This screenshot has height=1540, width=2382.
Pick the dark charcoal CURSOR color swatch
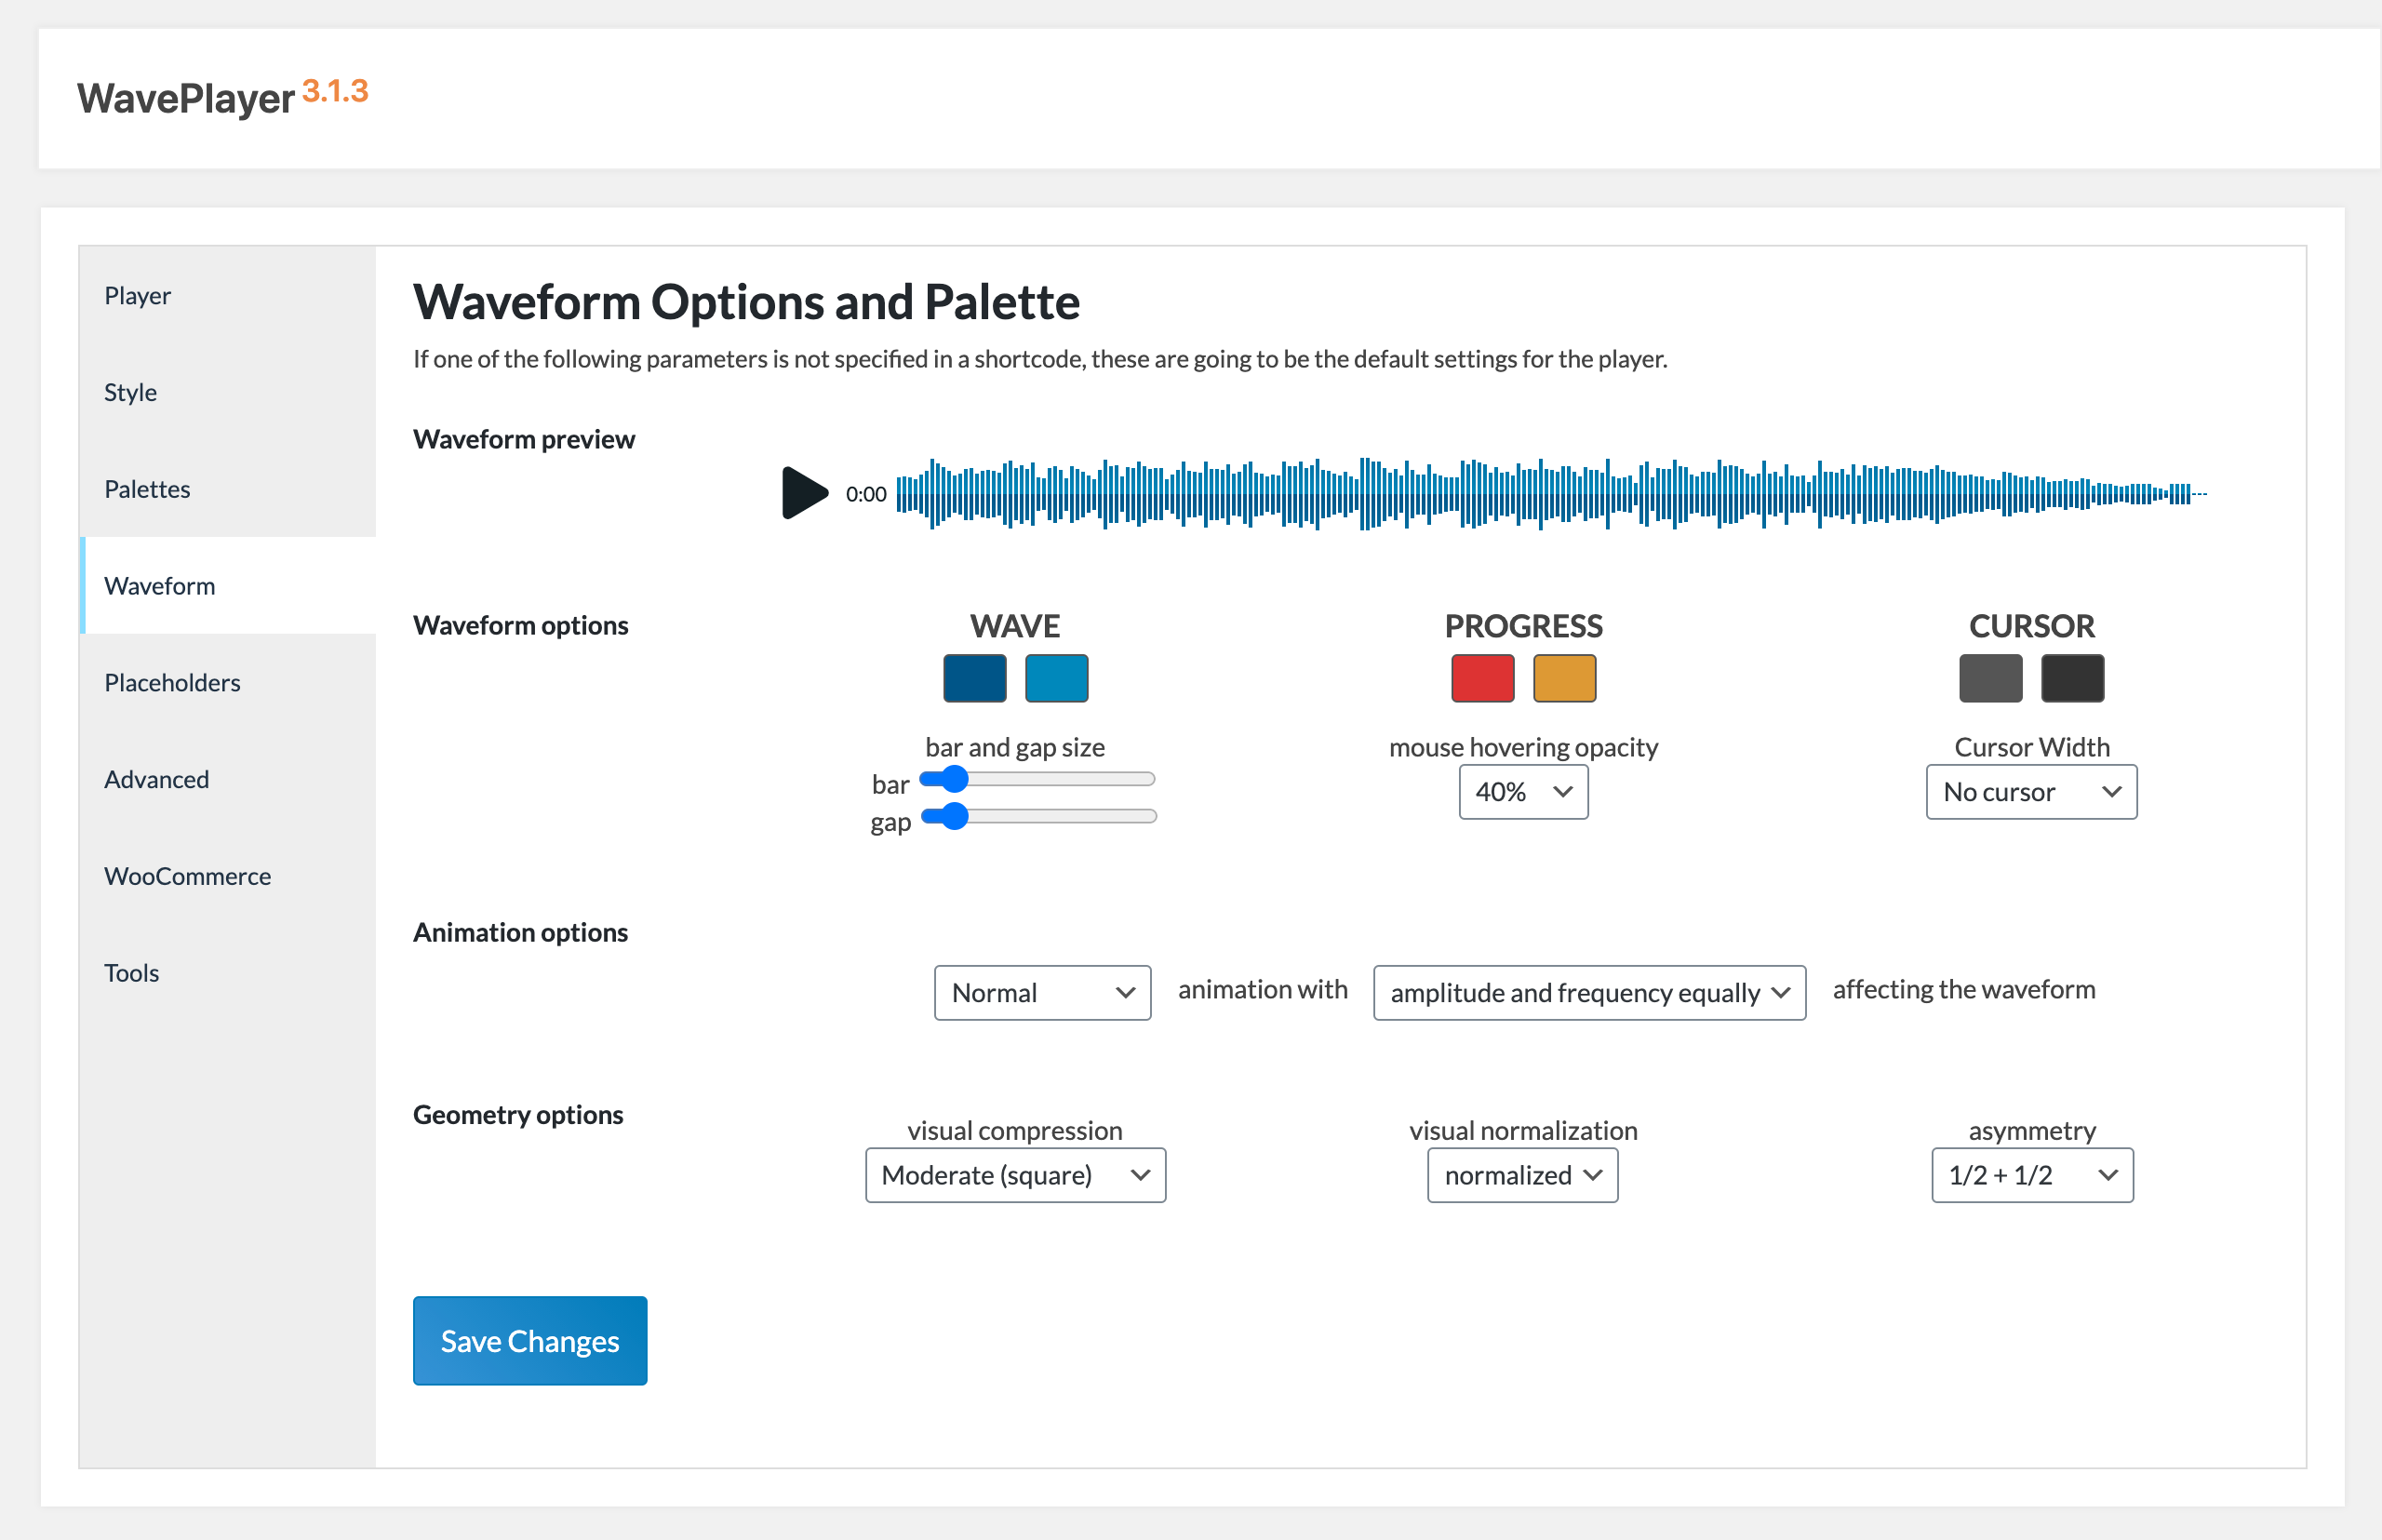tap(2072, 679)
